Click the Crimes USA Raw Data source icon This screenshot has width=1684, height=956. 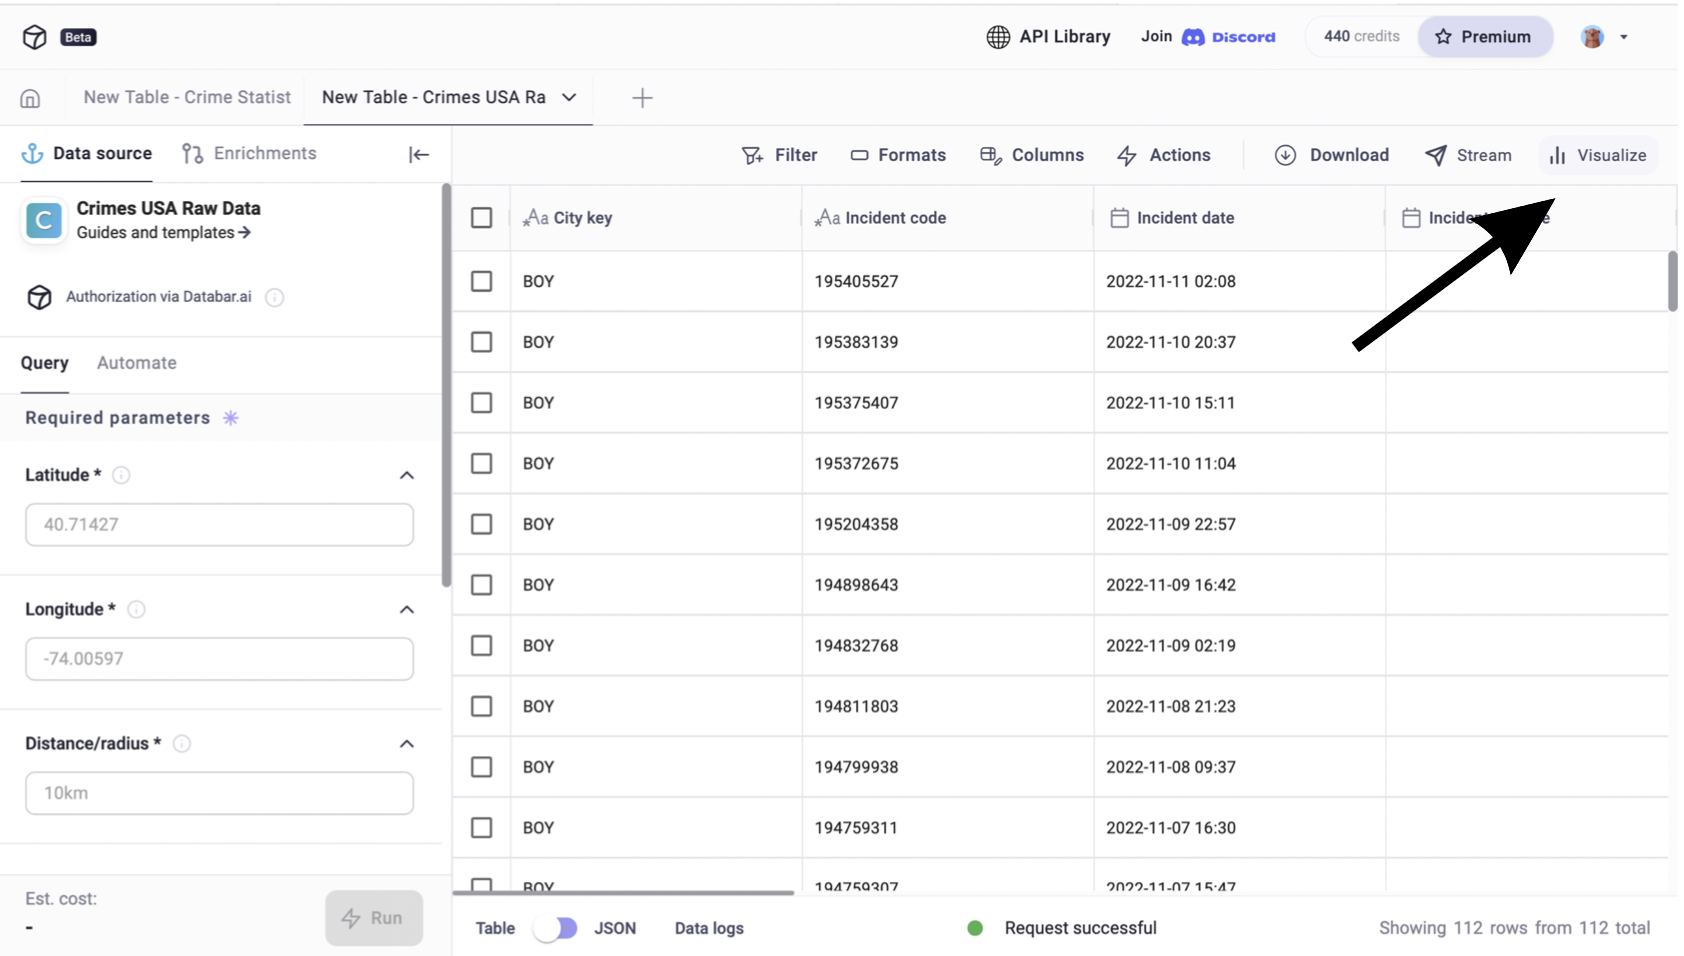[x=44, y=220]
